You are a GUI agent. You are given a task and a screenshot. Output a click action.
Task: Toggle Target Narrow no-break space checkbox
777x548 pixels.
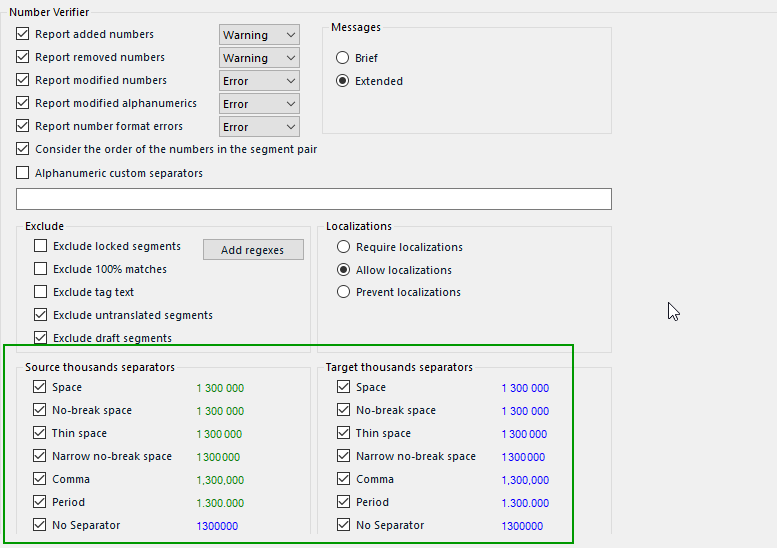coord(344,456)
